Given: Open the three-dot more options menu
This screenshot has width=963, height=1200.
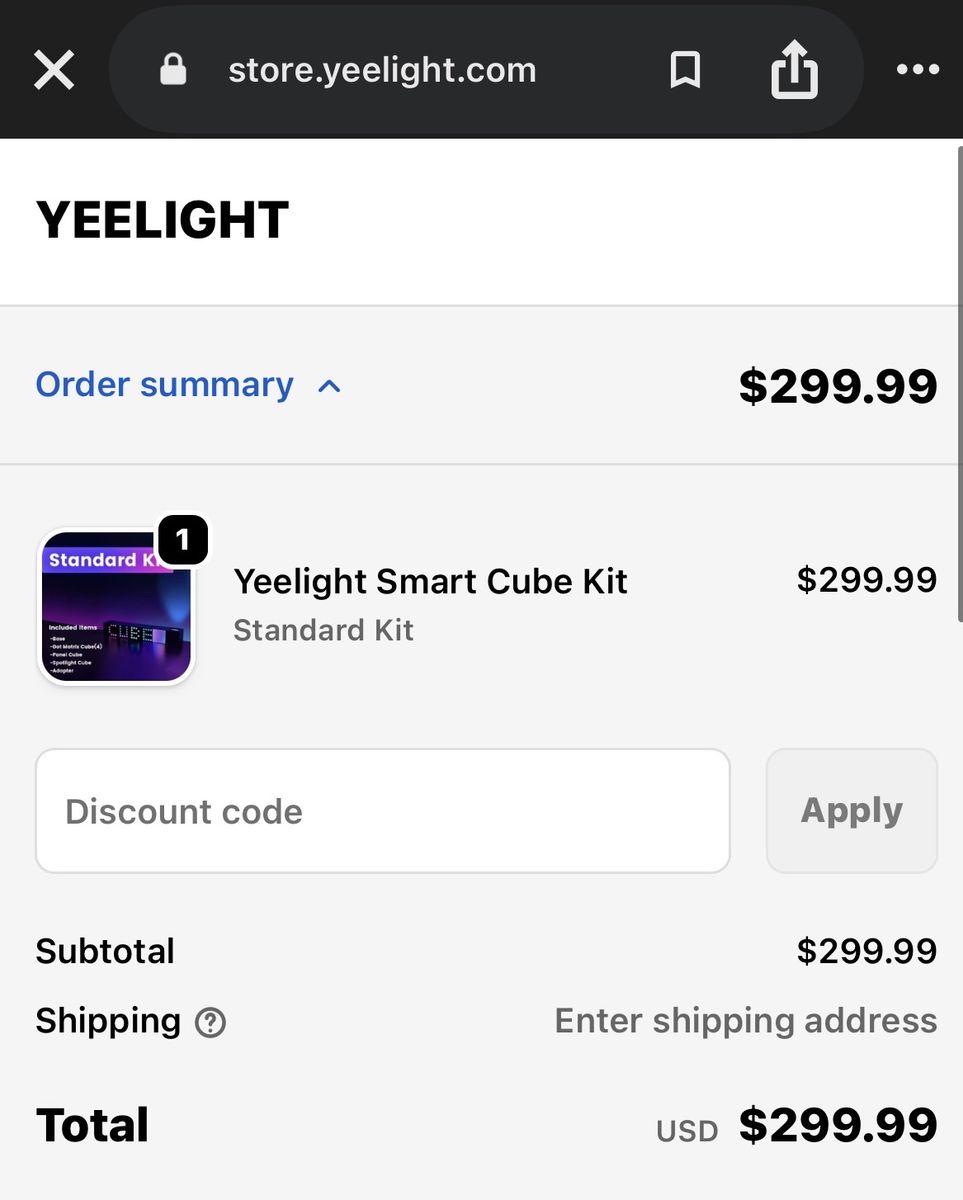Looking at the screenshot, I should coord(917,70).
